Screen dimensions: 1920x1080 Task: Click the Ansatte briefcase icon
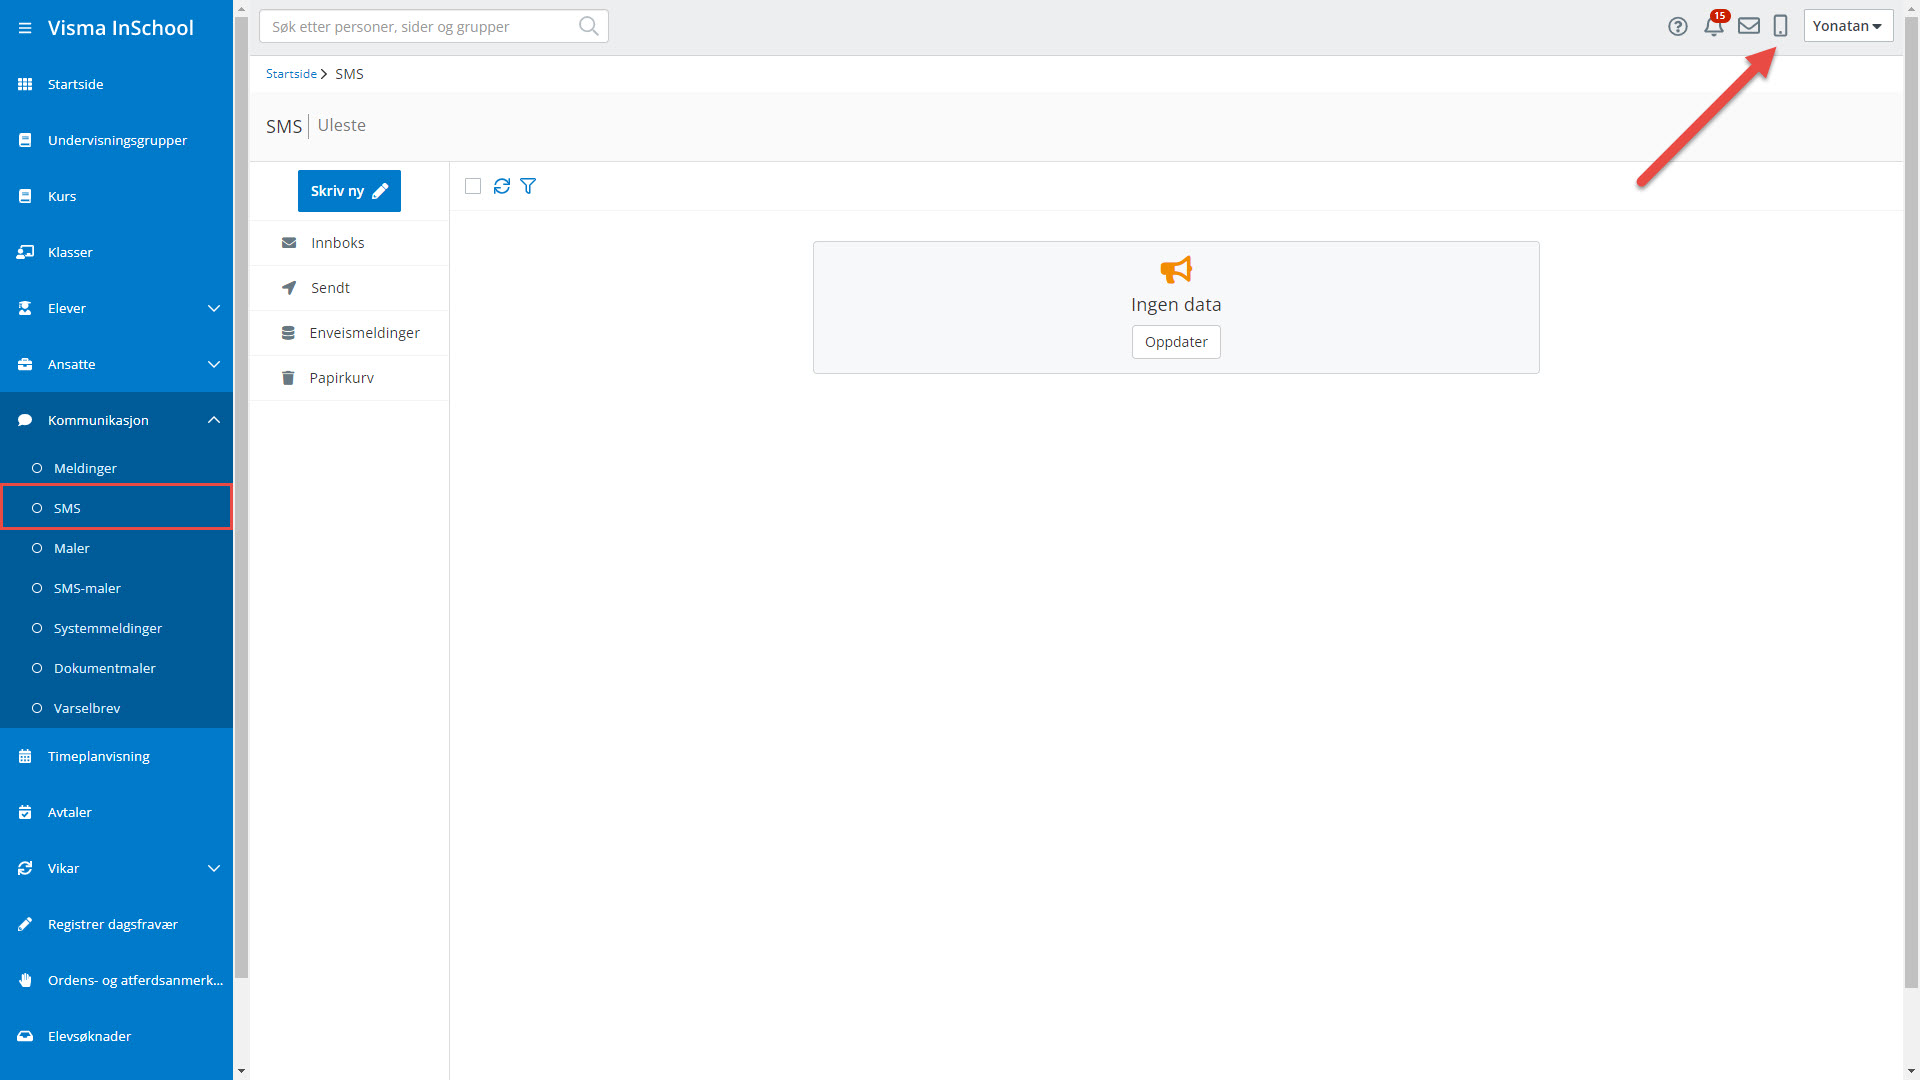pos(25,364)
